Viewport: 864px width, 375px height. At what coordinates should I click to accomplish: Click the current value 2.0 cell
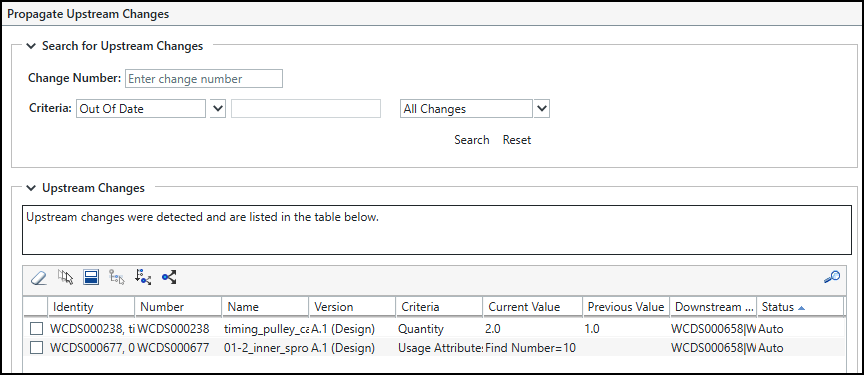(493, 329)
